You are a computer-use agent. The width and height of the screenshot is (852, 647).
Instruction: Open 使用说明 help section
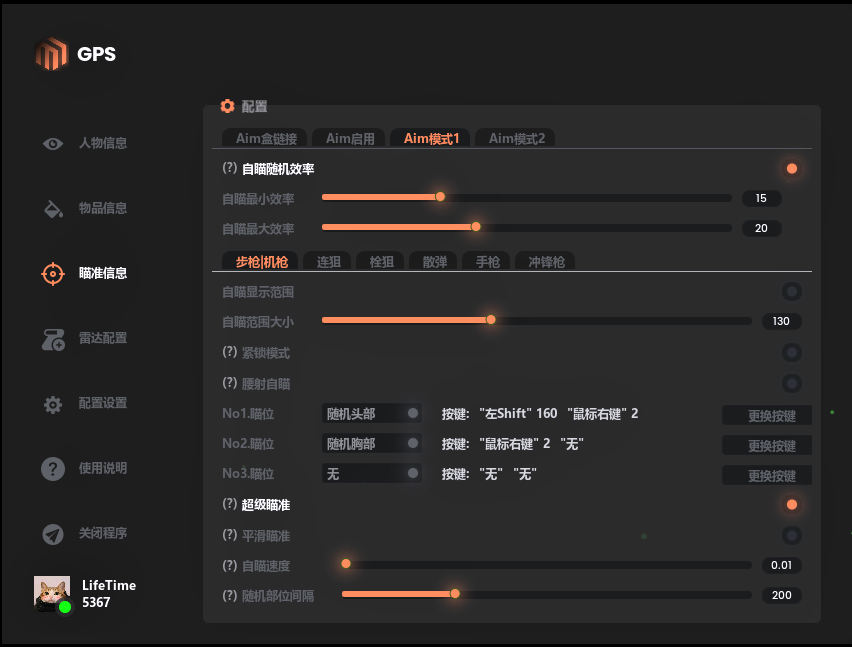tap(52, 468)
